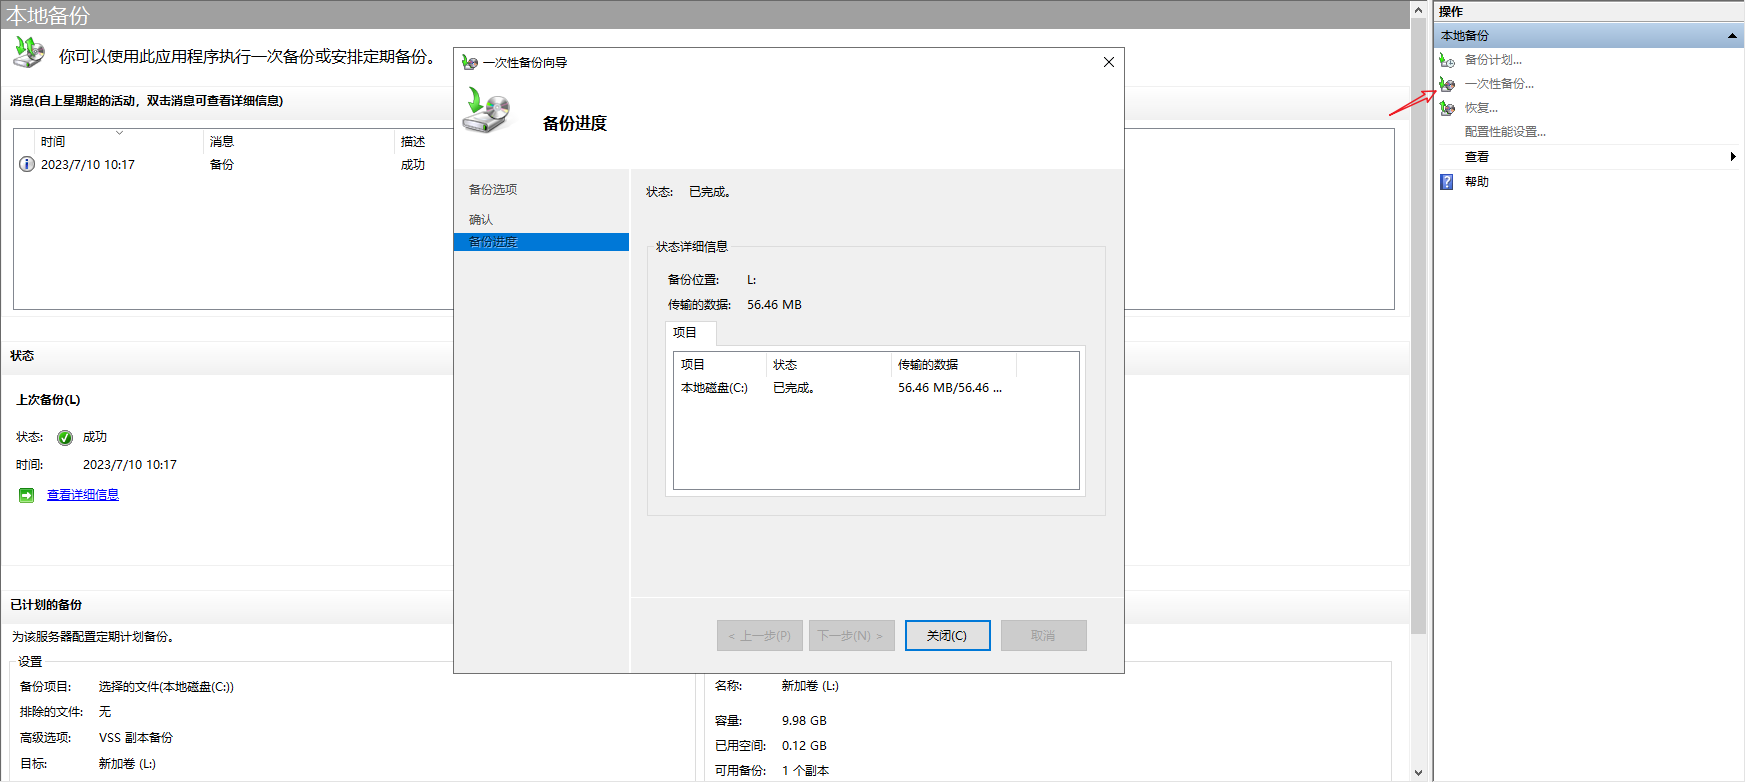Open the 查看 menu item in Actions pane
The height and width of the screenshot is (782, 1745).
click(x=1477, y=157)
